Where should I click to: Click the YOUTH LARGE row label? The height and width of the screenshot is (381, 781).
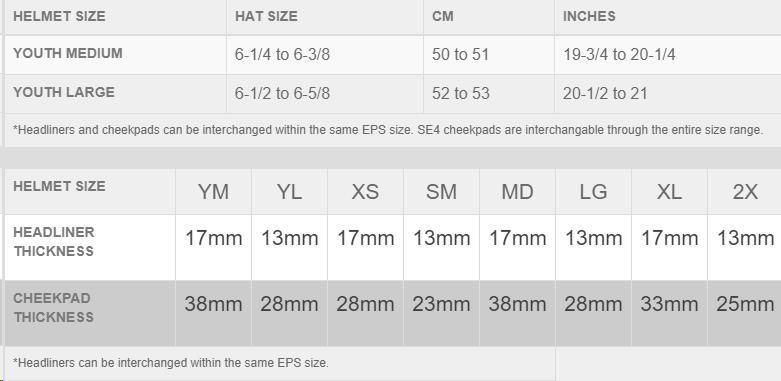pos(64,93)
